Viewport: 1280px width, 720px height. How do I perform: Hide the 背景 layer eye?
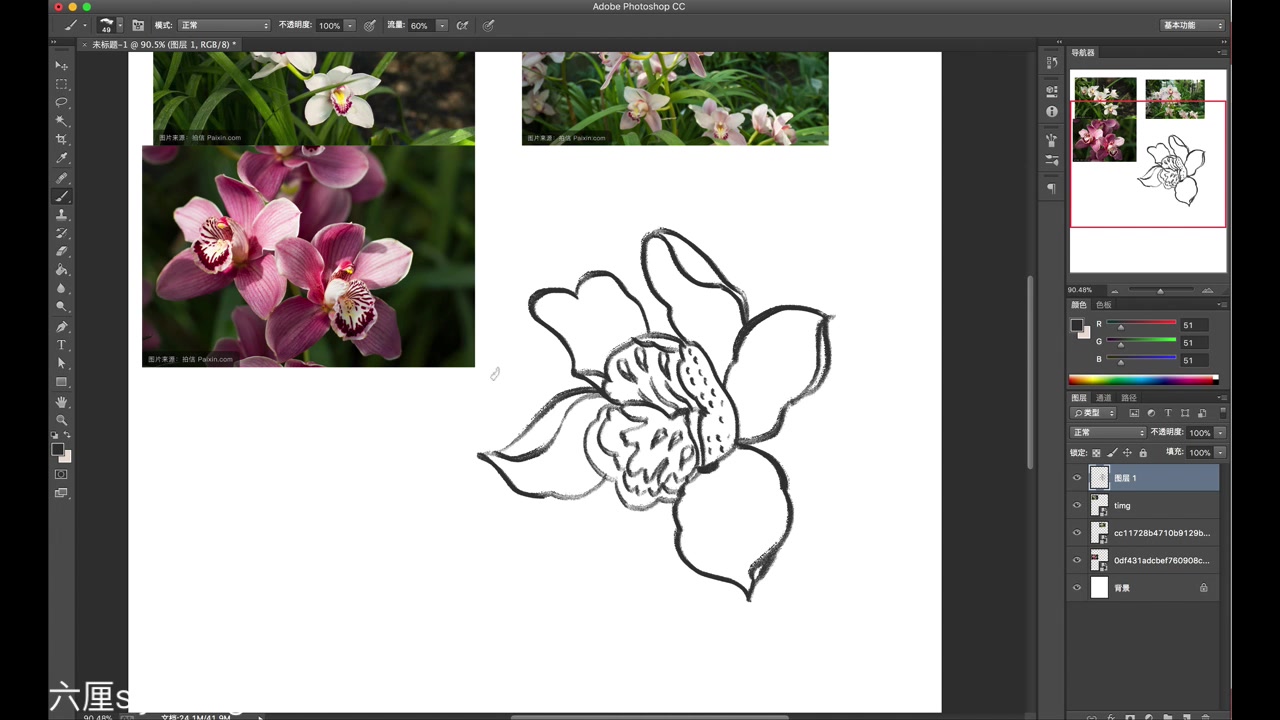point(1077,588)
